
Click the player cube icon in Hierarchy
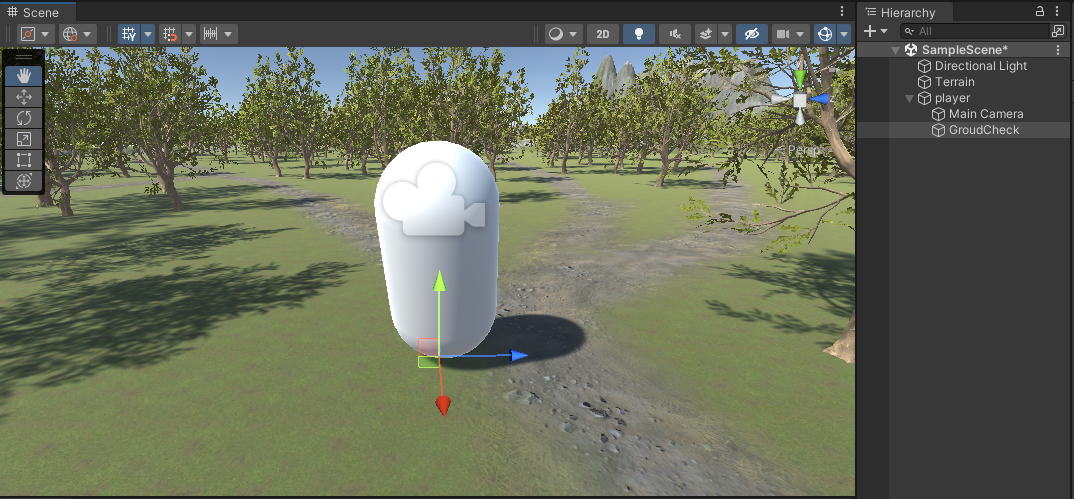(x=925, y=98)
